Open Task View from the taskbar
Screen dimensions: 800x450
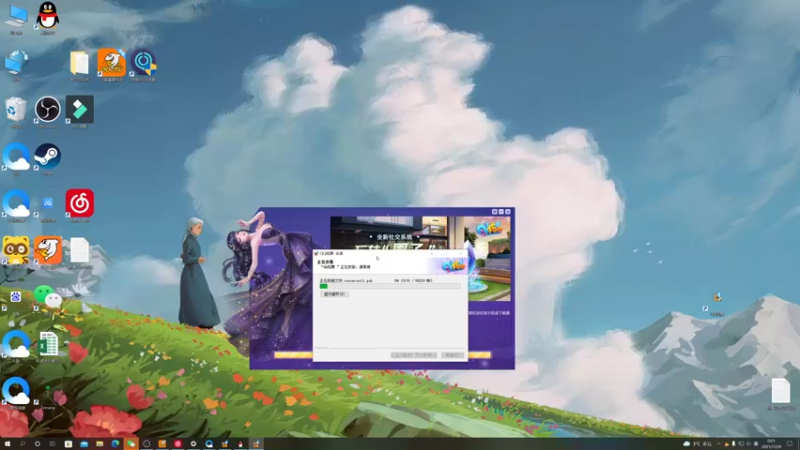pyautogui.click(x=53, y=444)
